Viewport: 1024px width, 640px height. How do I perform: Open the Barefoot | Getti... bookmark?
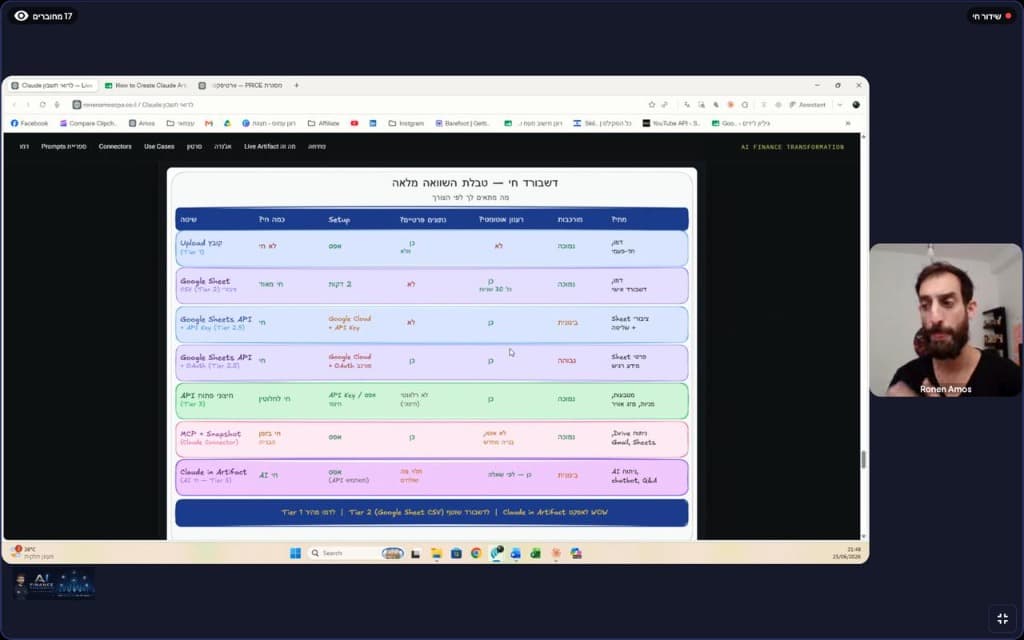(x=462, y=123)
